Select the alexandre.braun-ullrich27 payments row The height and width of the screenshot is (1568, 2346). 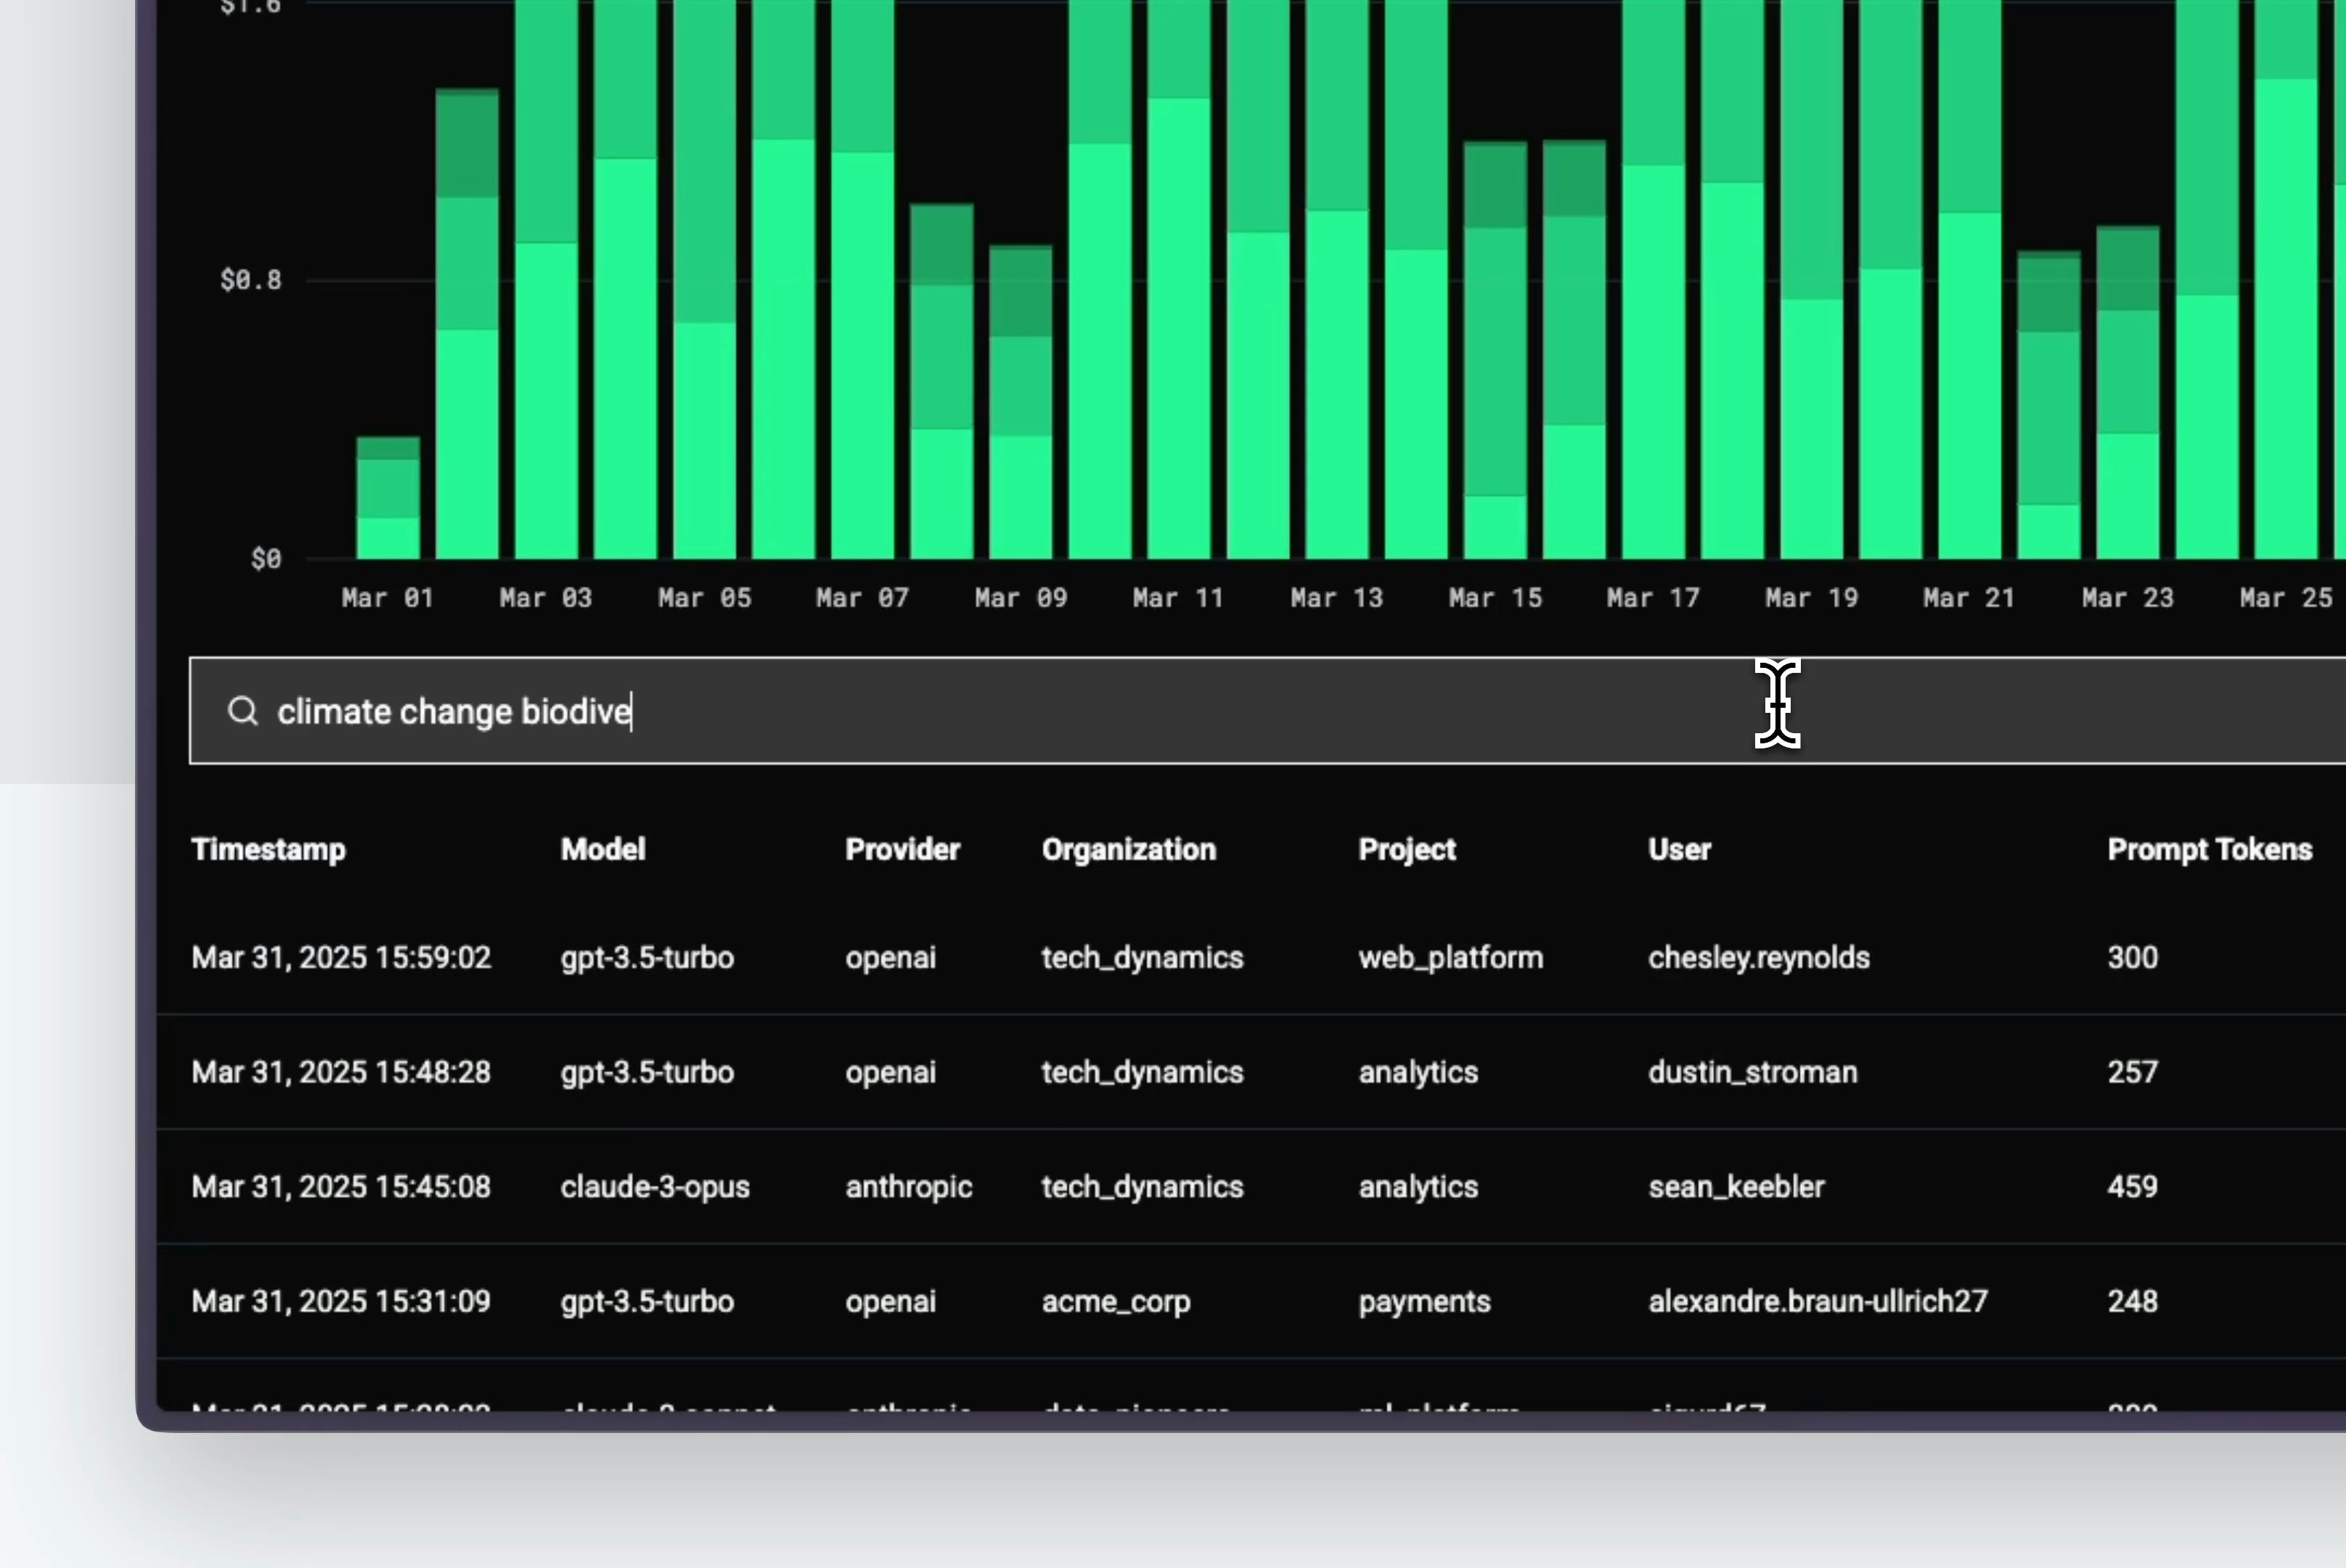(x=1817, y=1302)
